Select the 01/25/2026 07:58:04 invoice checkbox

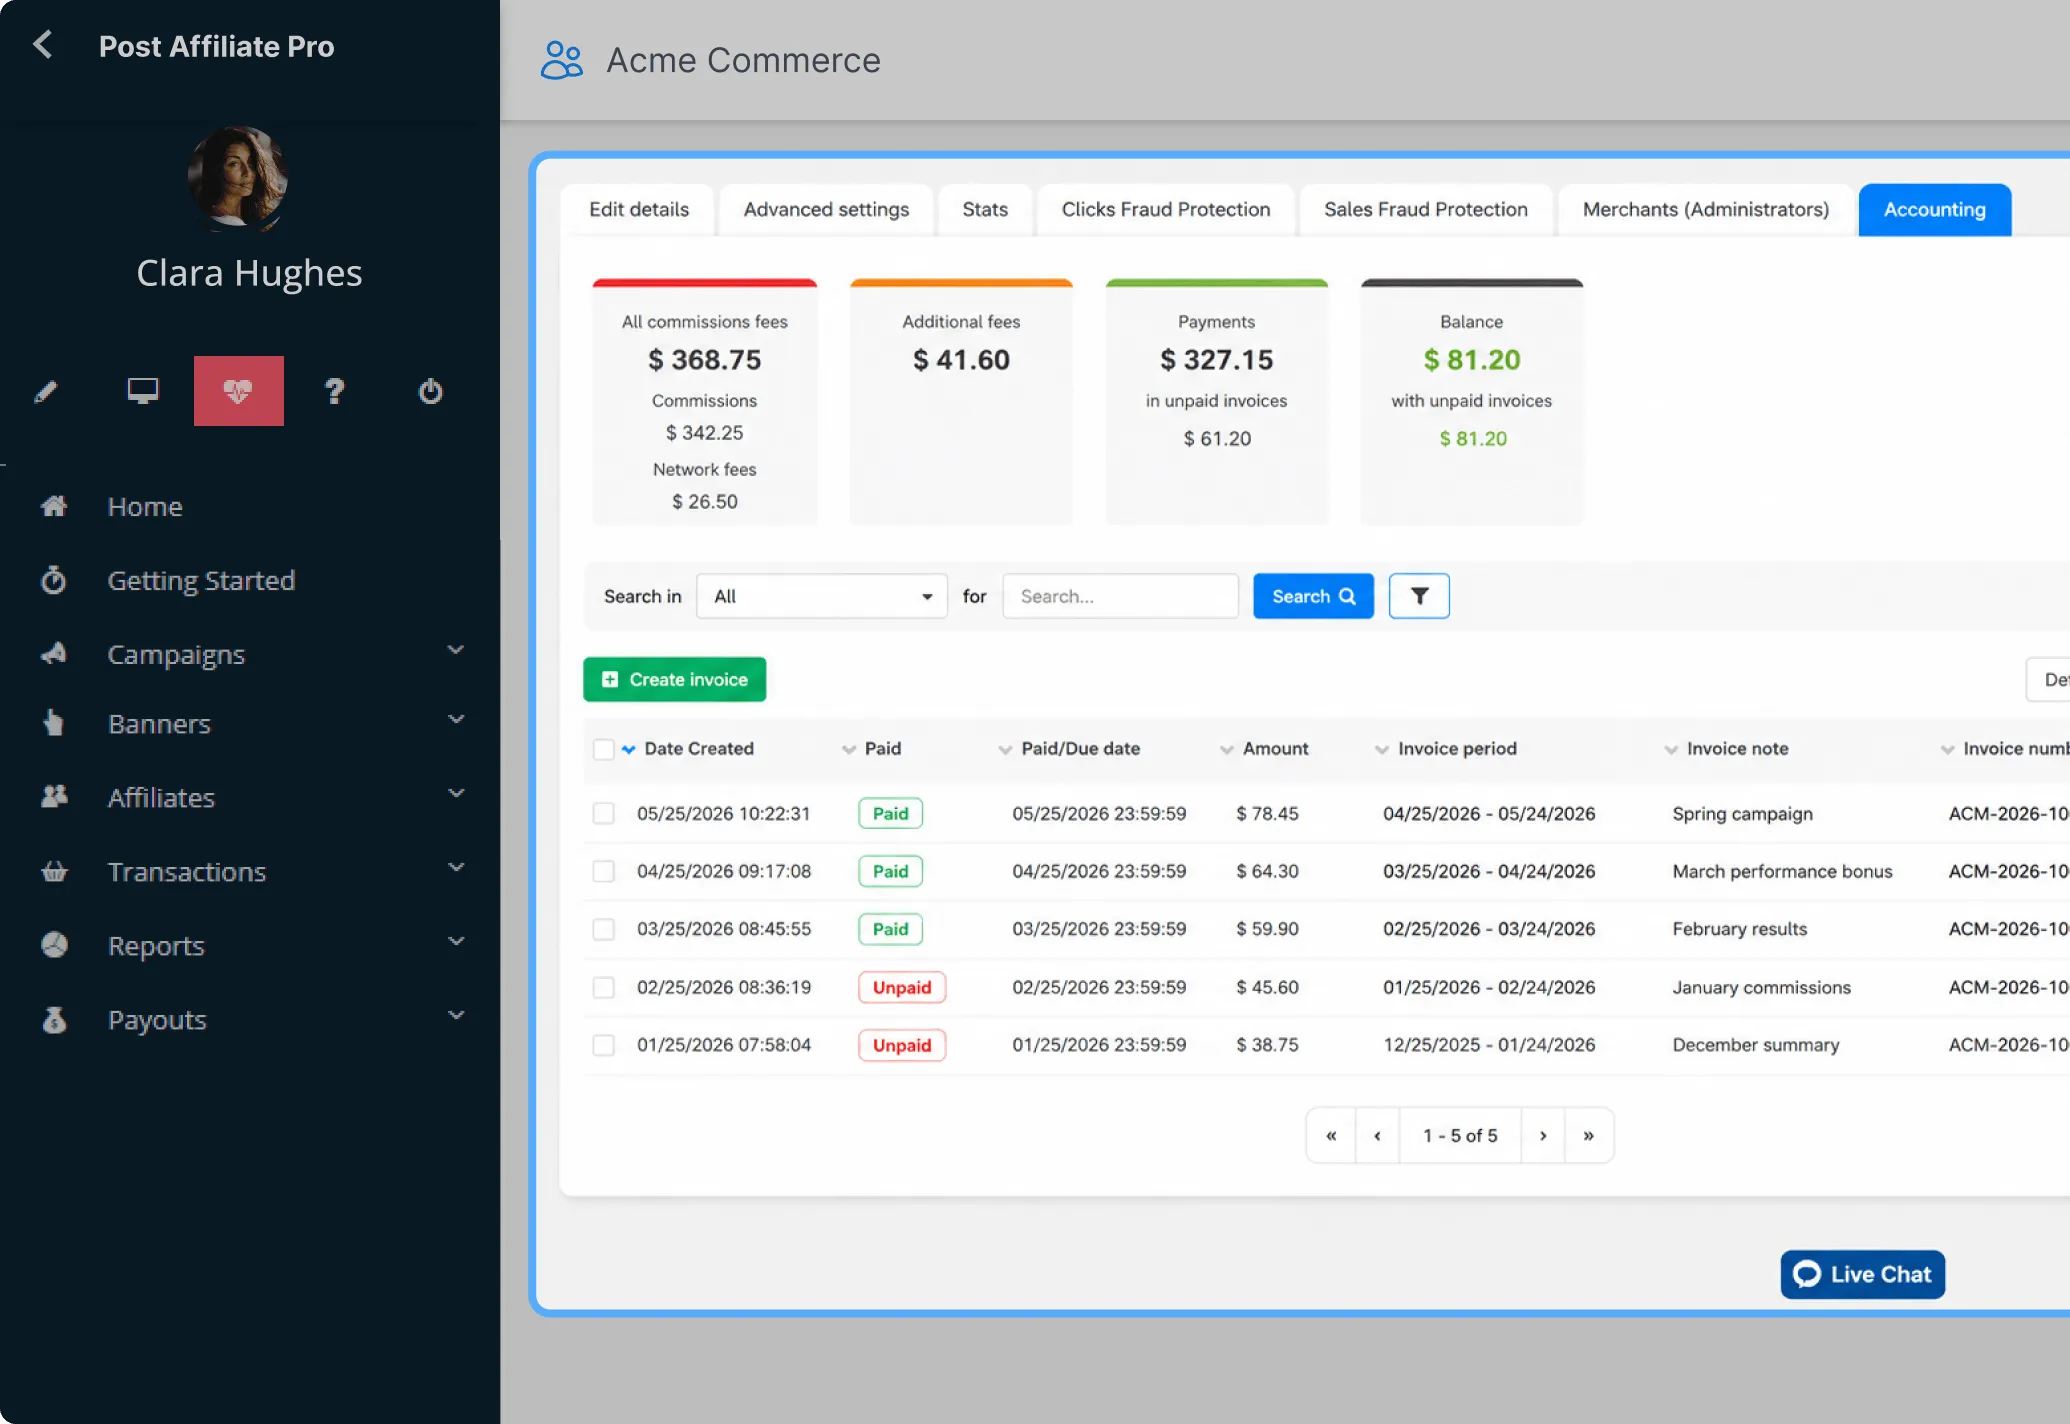603,1045
